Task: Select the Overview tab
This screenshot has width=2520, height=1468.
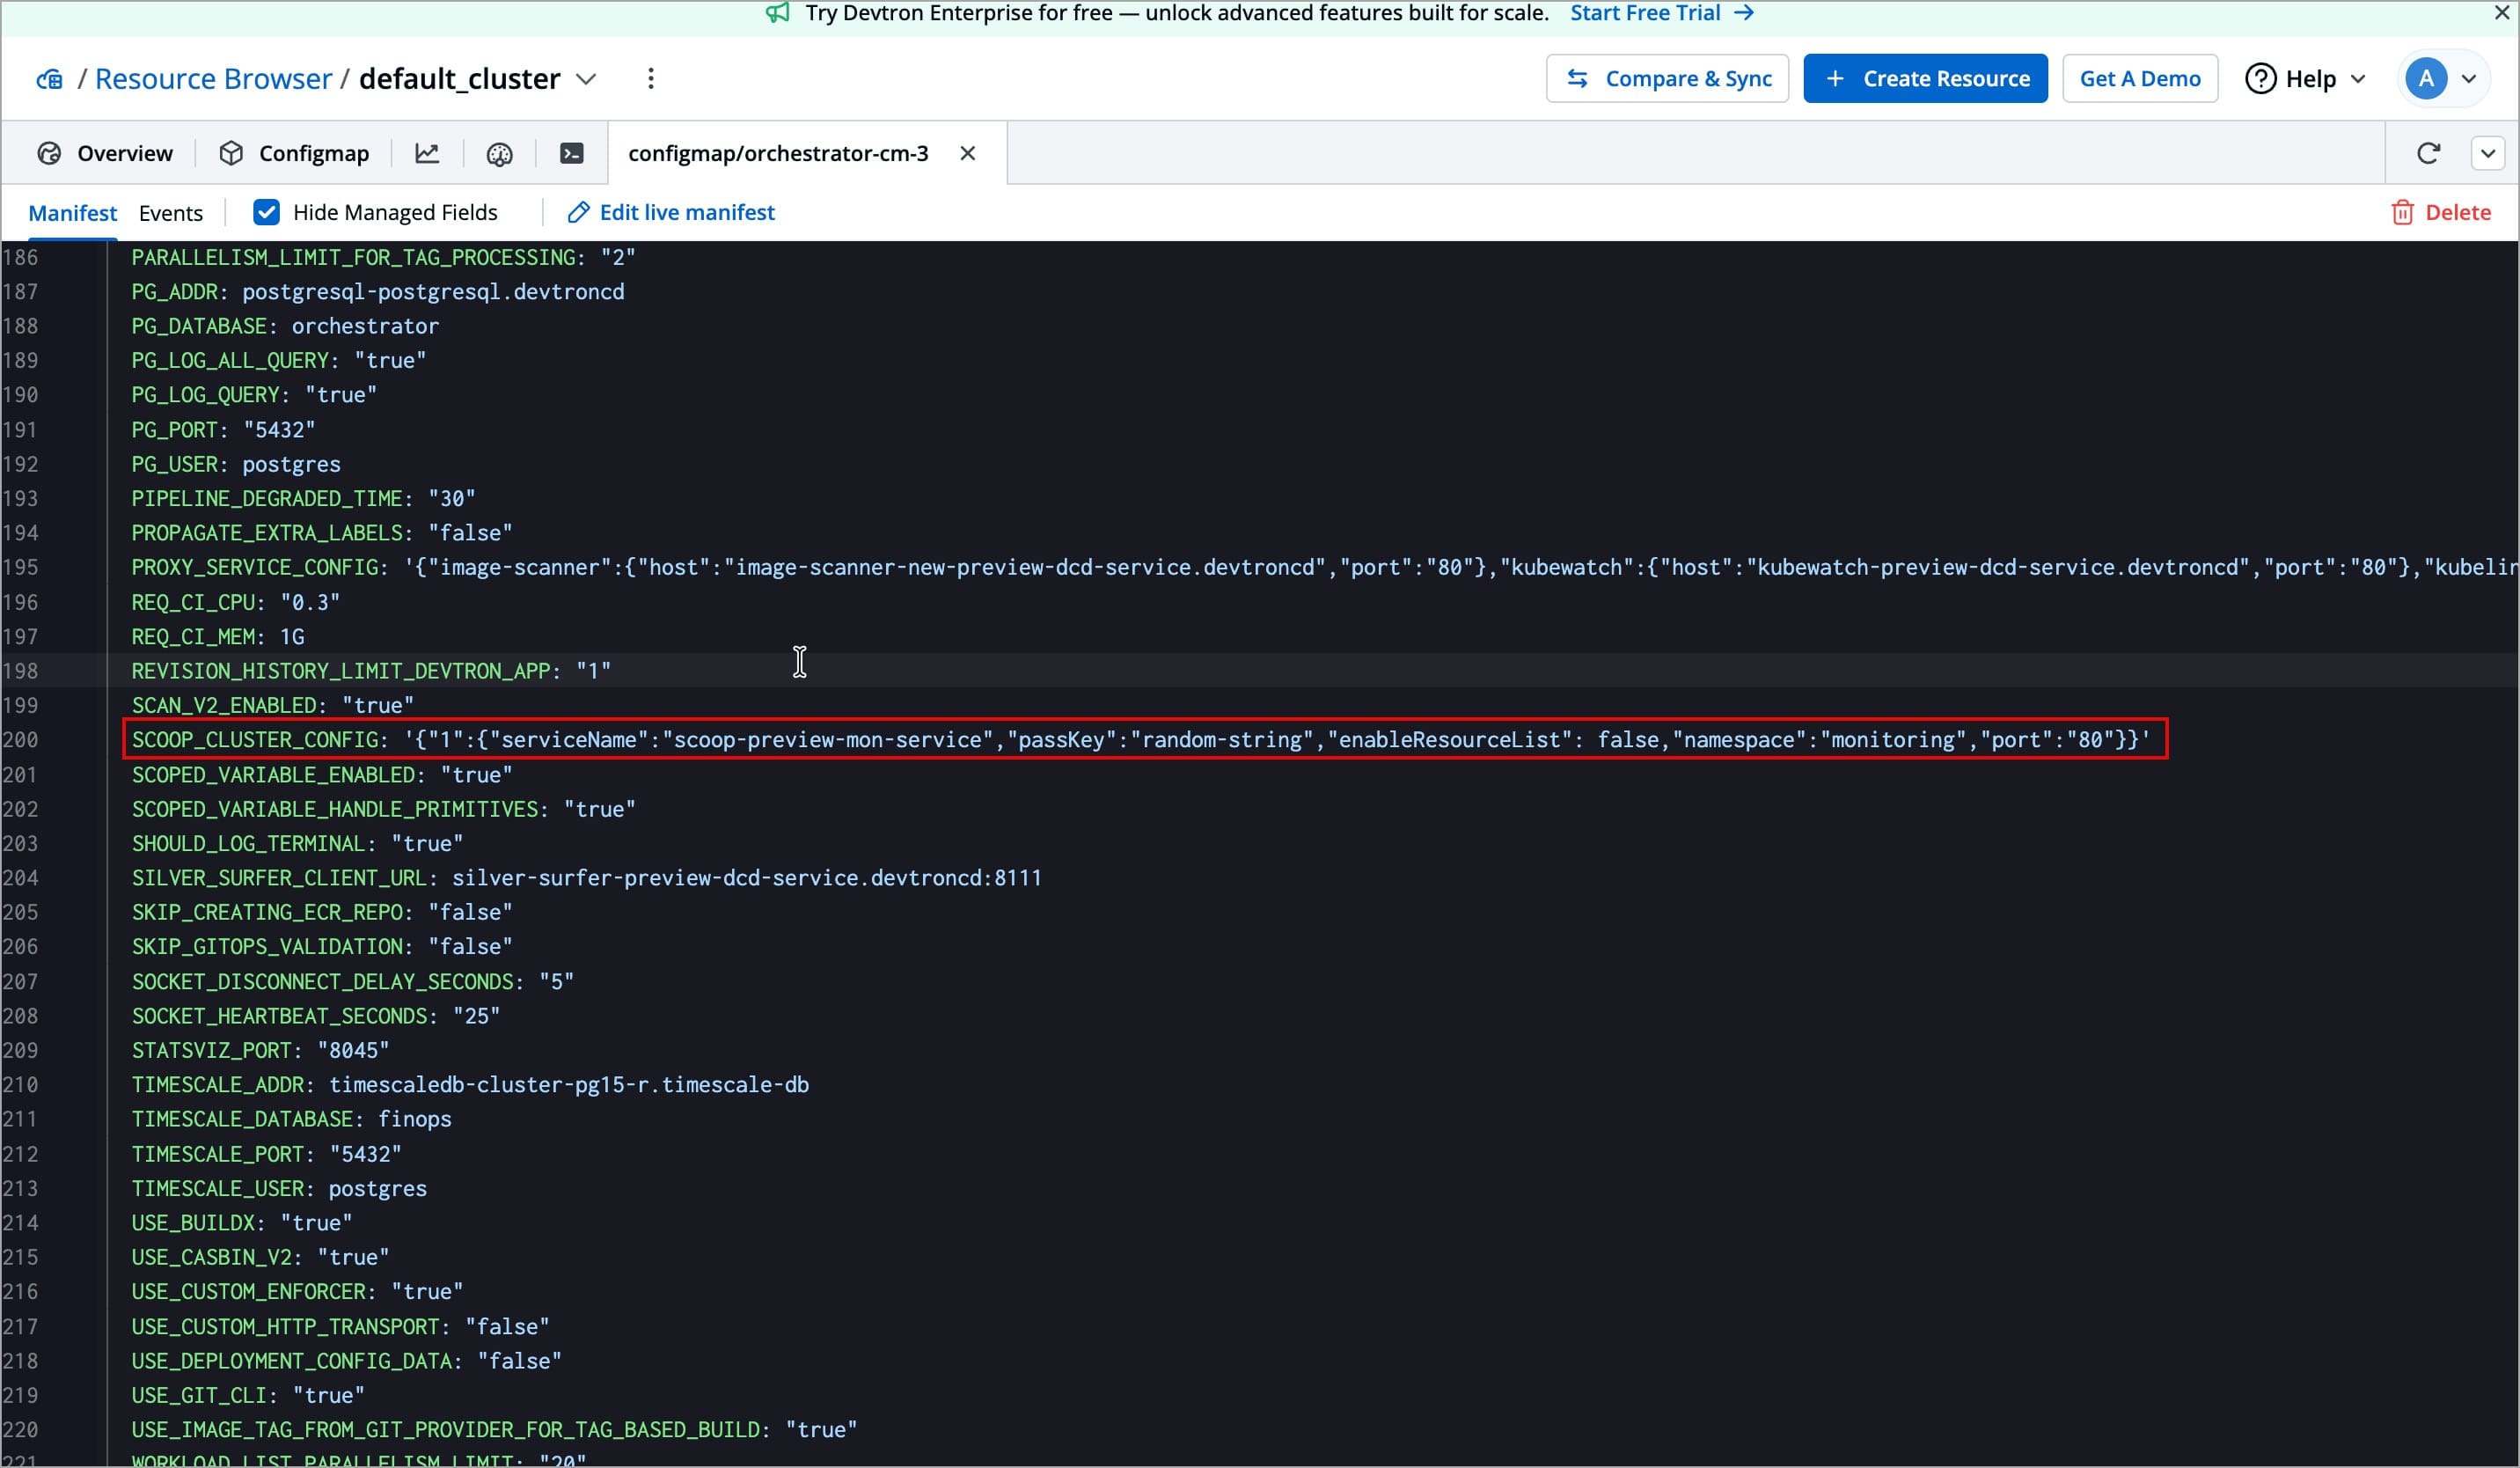Action: (x=105, y=153)
